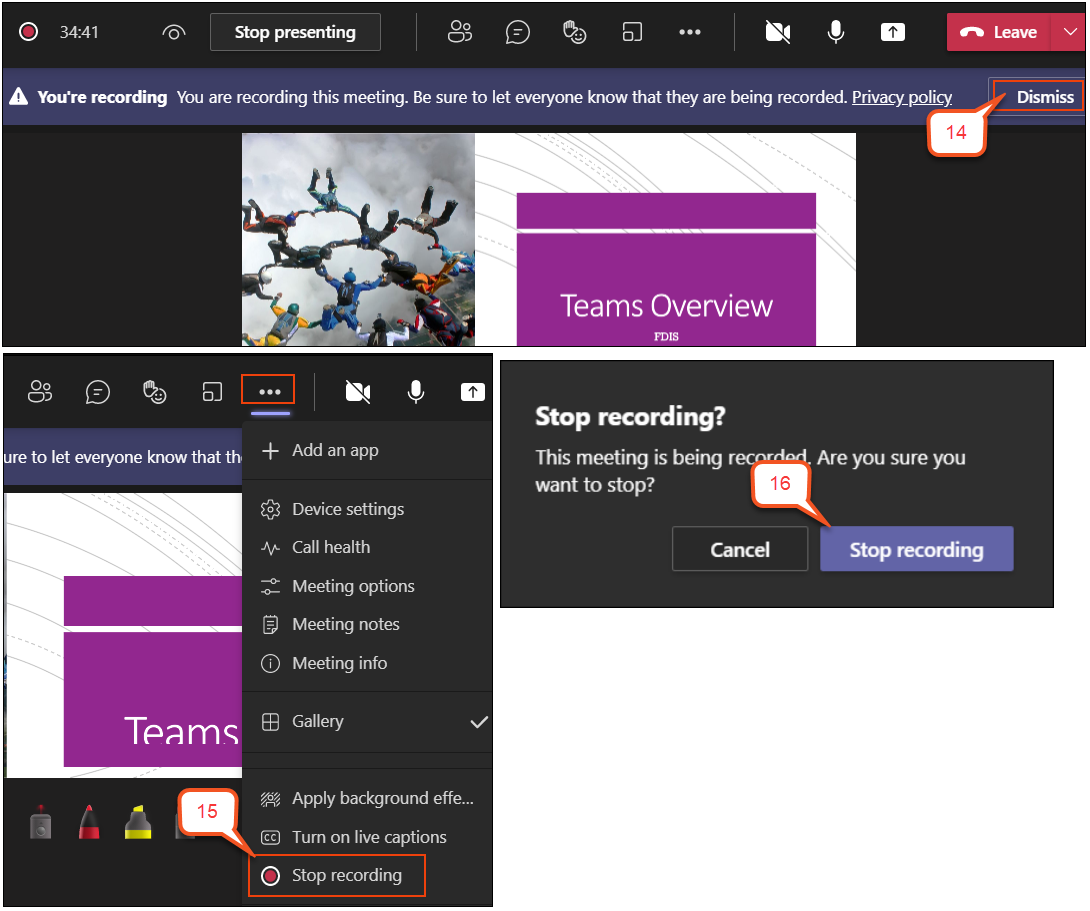The image size is (1090, 911).
Task: Open breakout rooms in the toolbar with Leave button
Action: point(632,32)
